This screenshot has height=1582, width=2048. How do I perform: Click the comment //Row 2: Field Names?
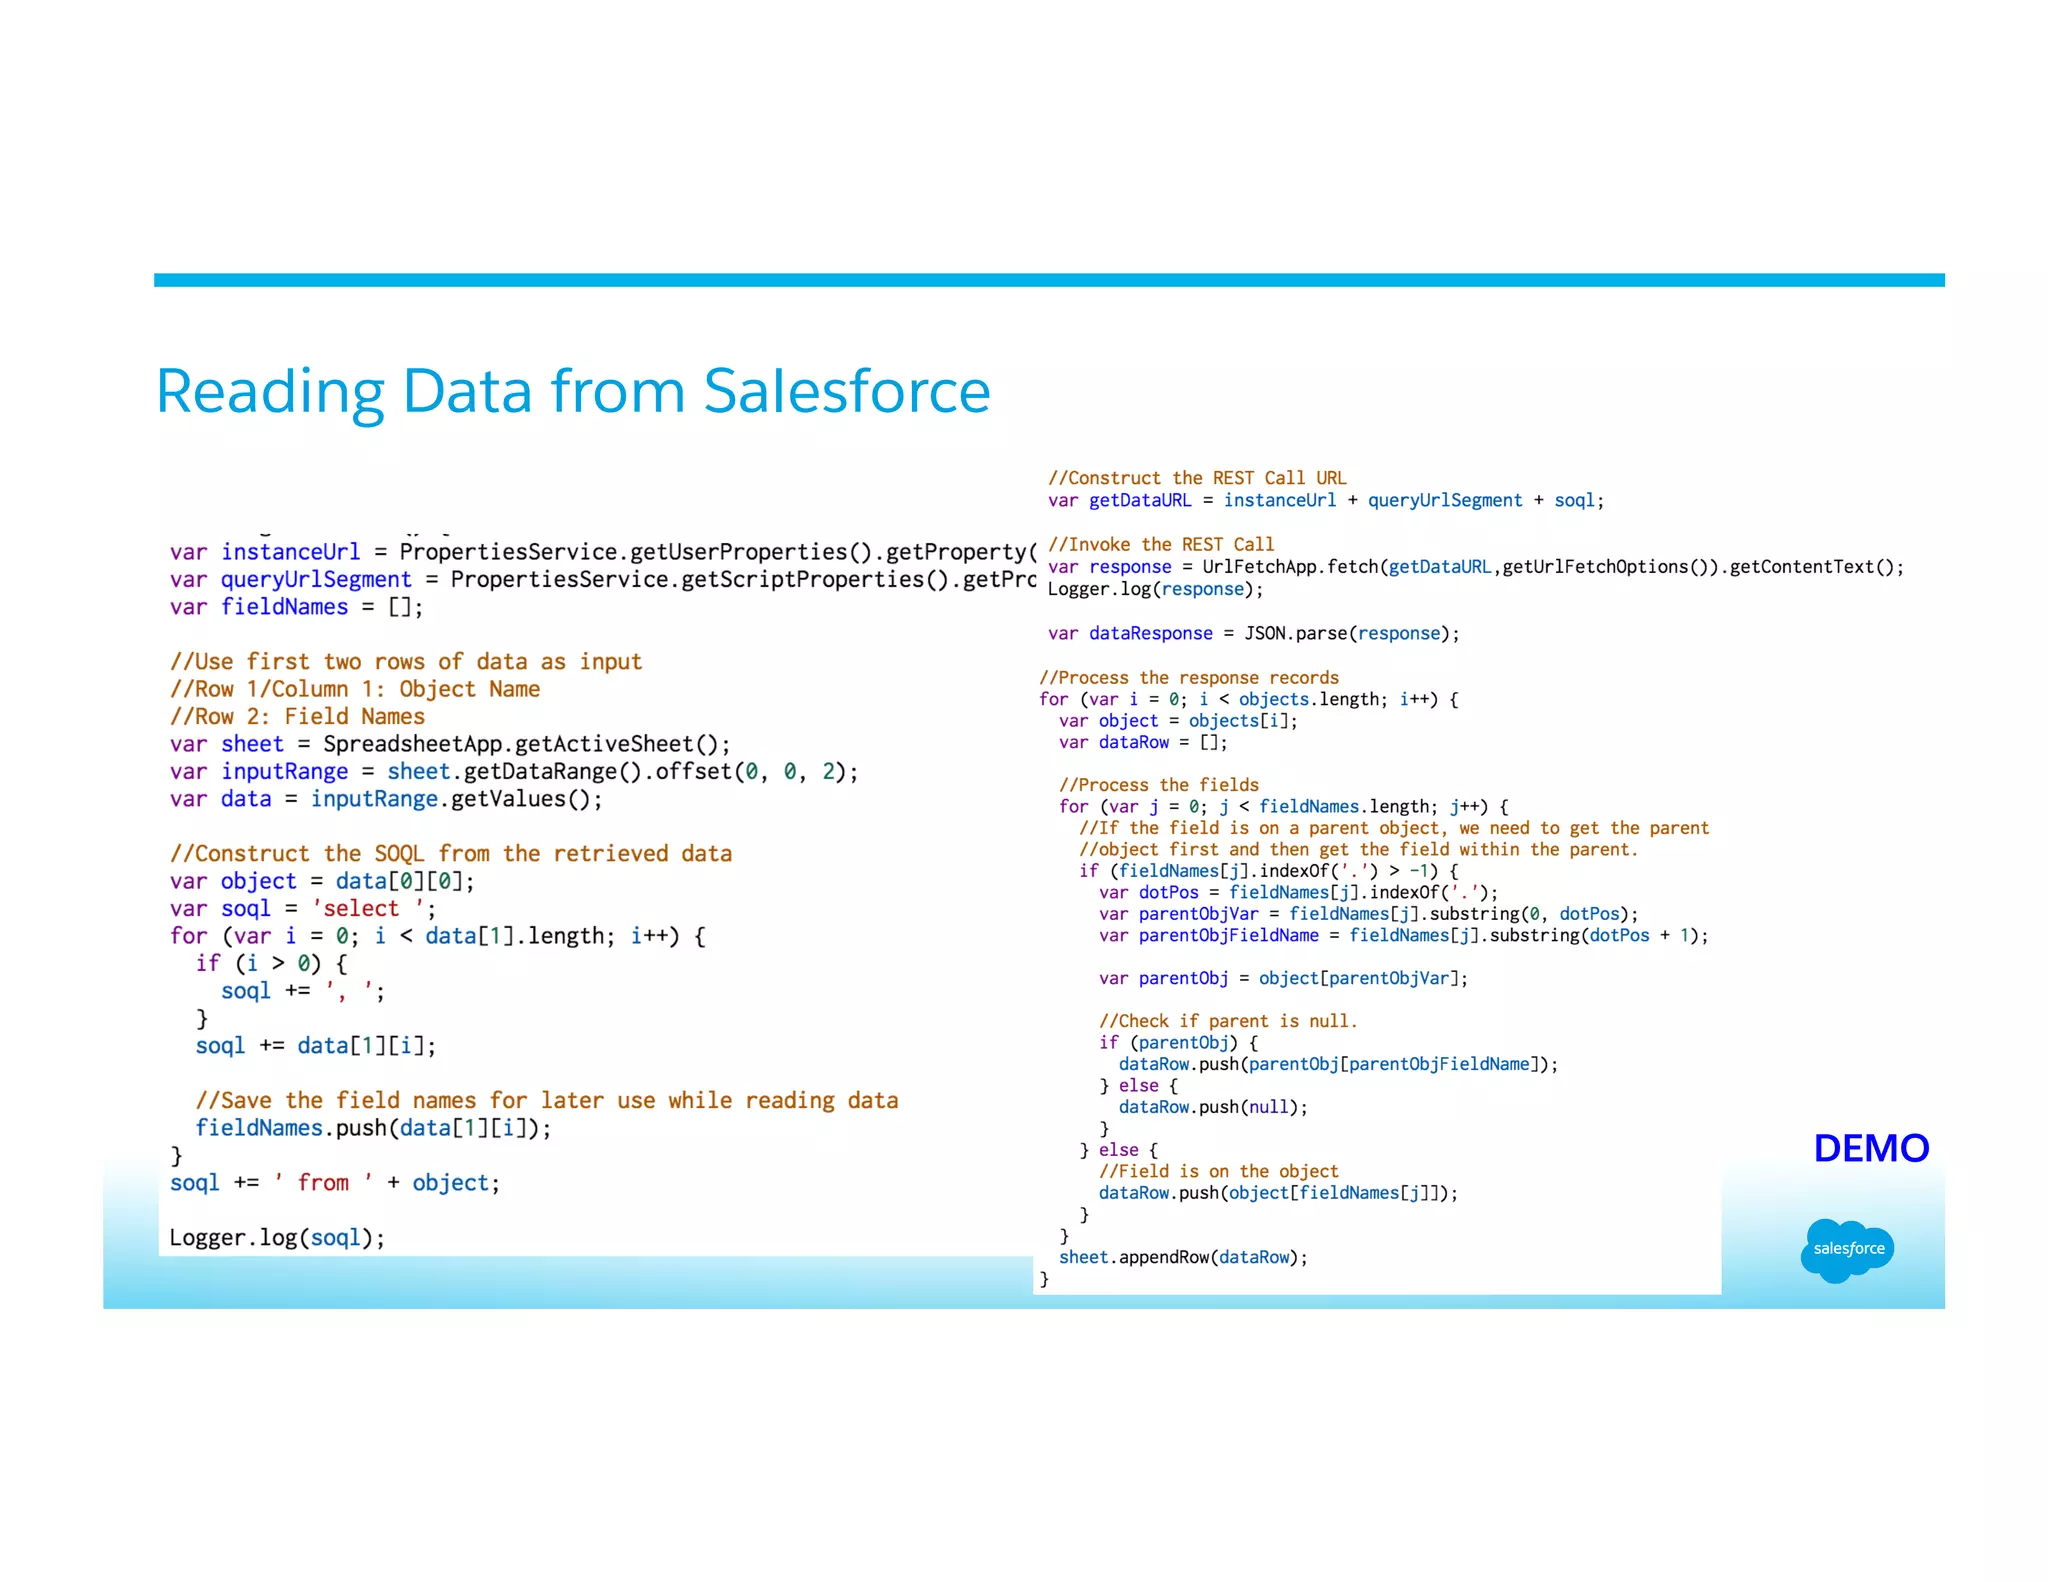click(x=297, y=716)
